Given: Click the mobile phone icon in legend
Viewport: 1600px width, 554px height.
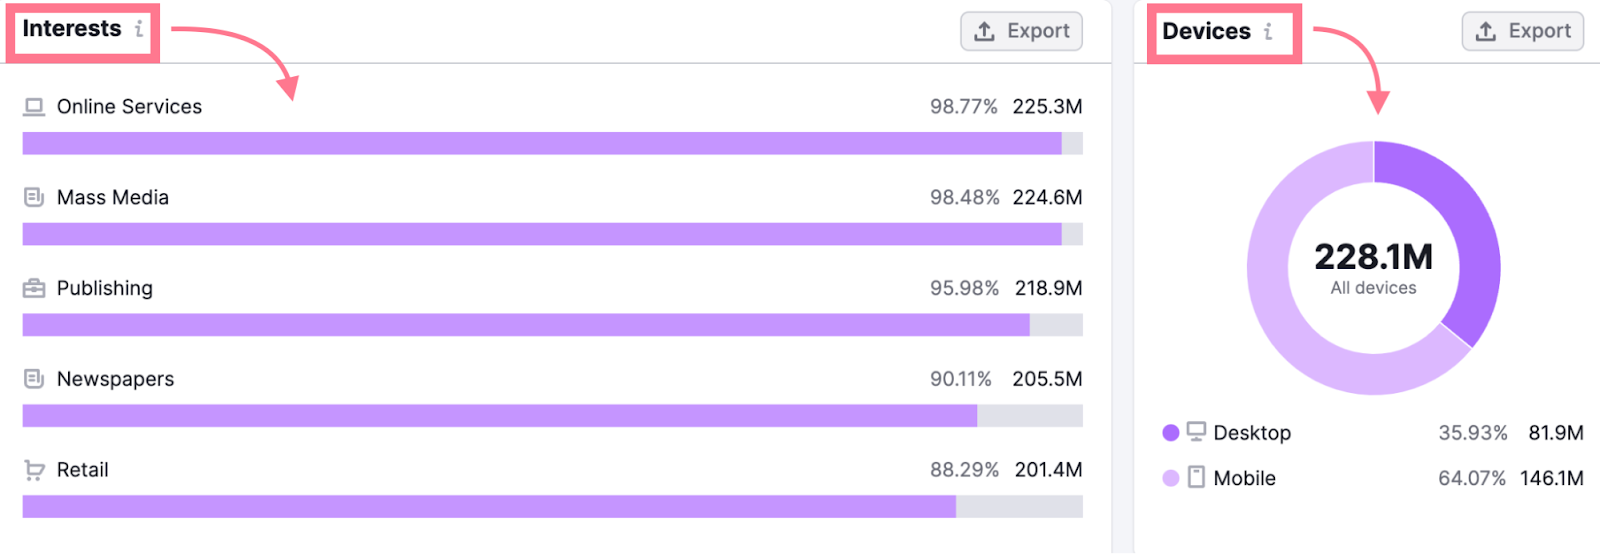Looking at the screenshot, I should point(1196,478).
